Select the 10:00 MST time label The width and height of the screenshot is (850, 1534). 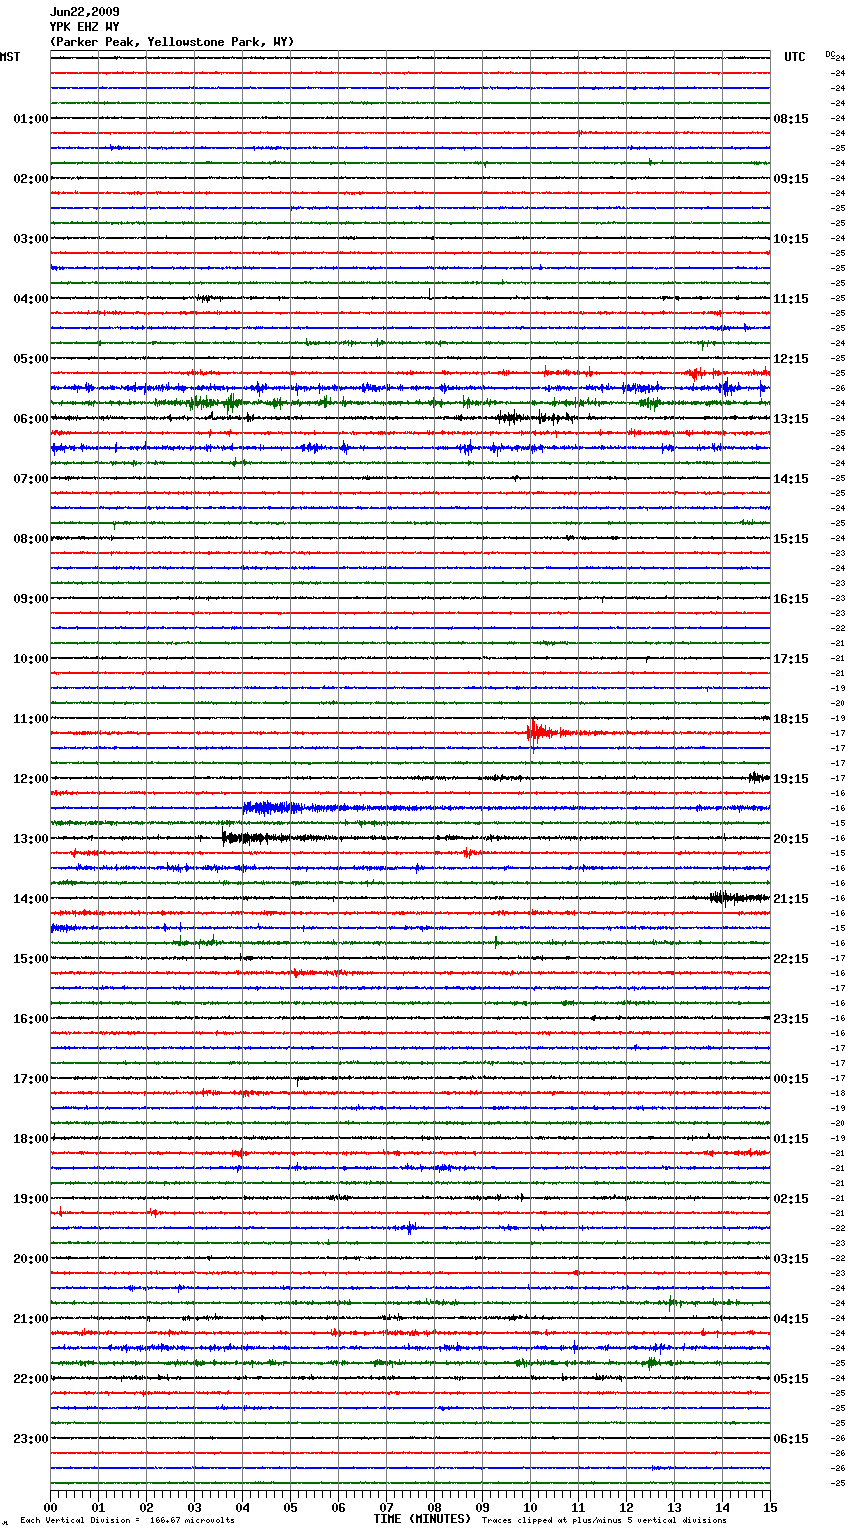tap(31, 659)
